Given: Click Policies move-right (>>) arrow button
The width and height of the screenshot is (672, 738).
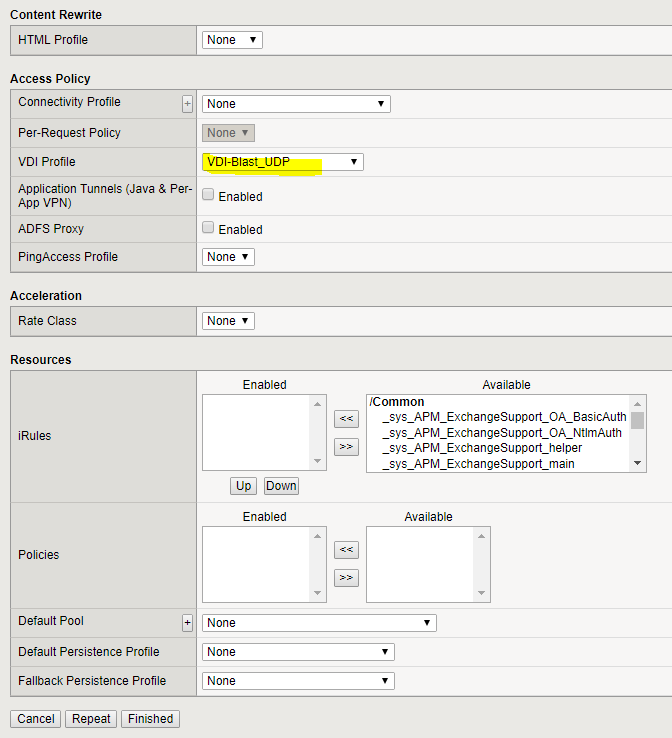Looking at the screenshot, I should click(x=346, y=577).
